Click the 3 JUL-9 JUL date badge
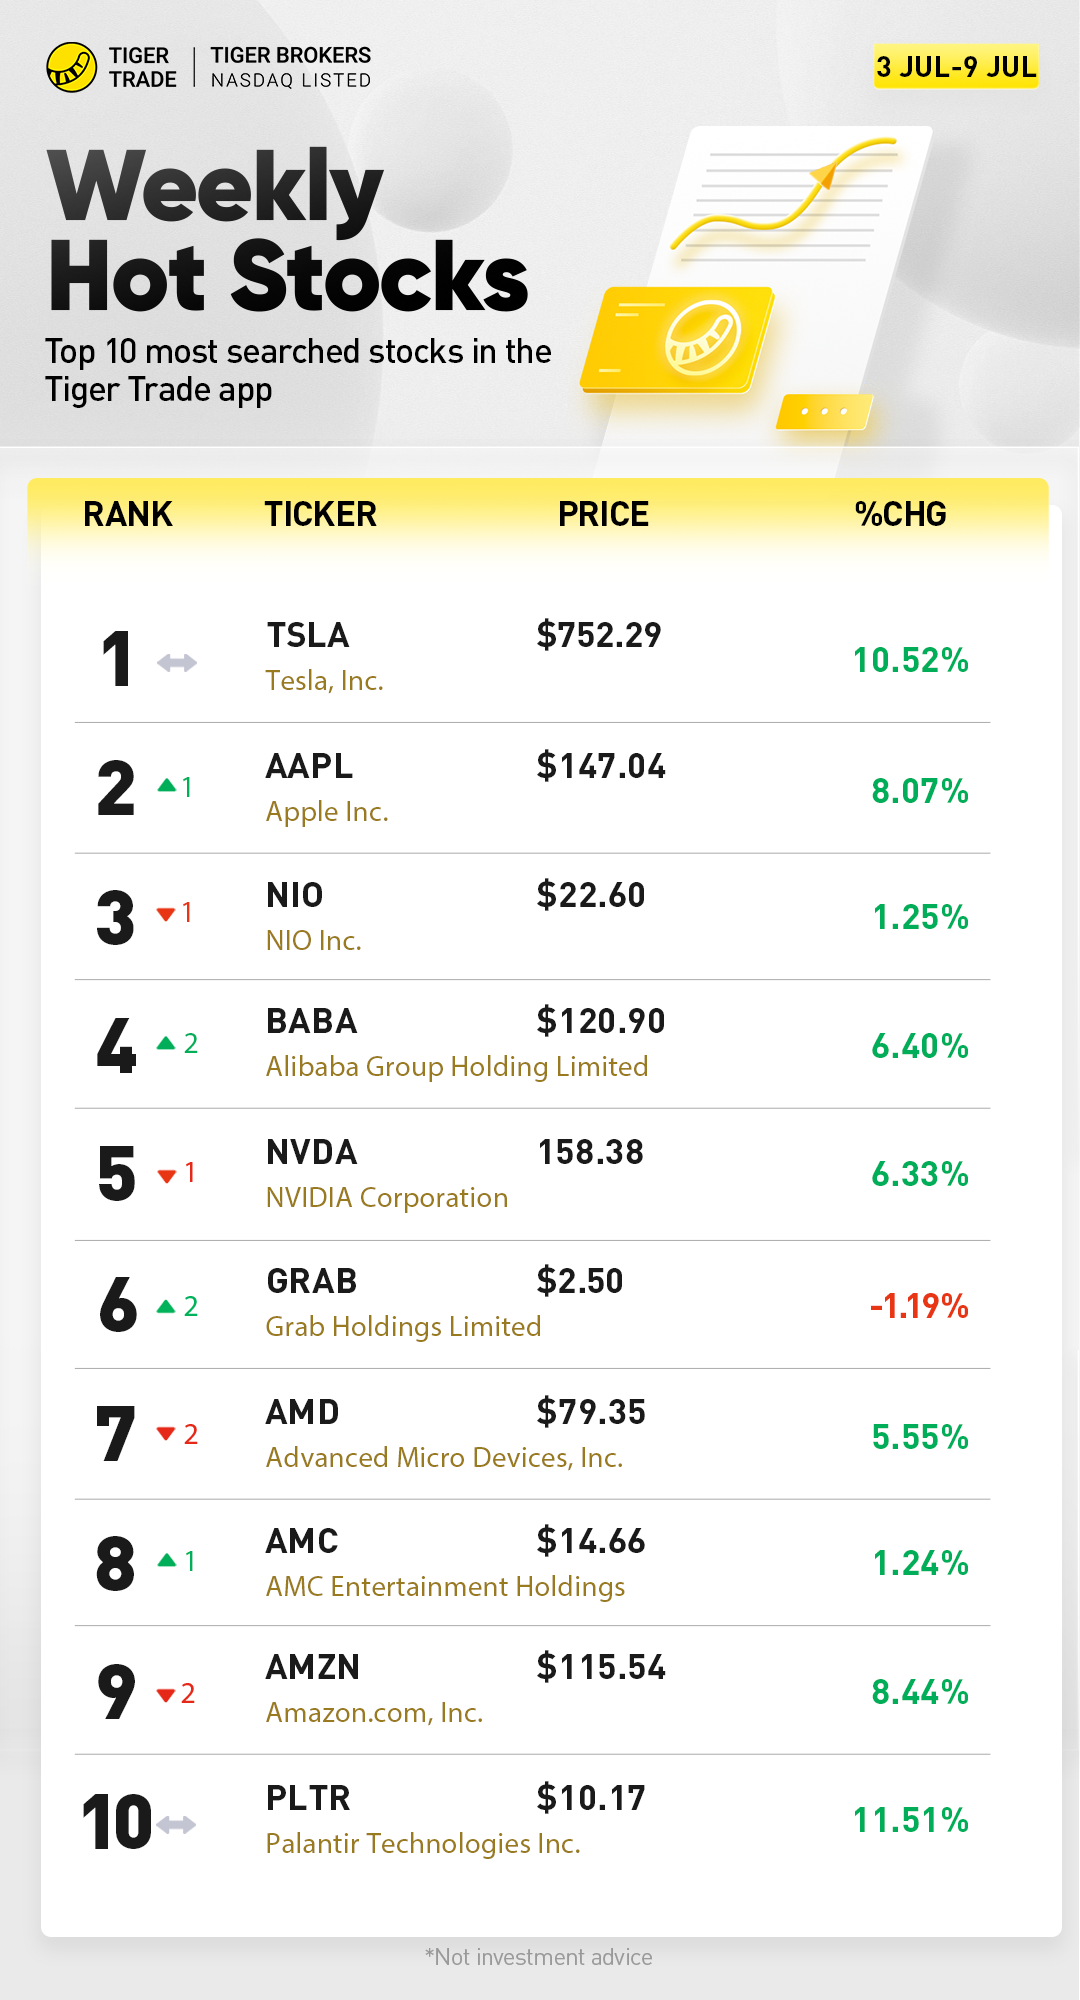This screenshot has height=2000, width=1080. (956, 67)
